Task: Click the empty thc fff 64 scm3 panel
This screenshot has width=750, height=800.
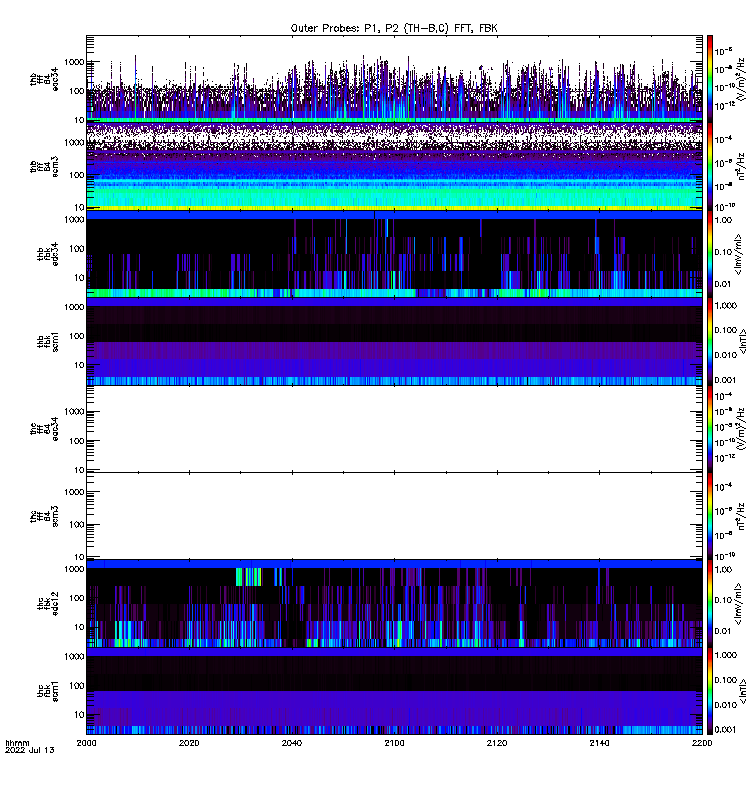Action: click(x=394, y=516)
